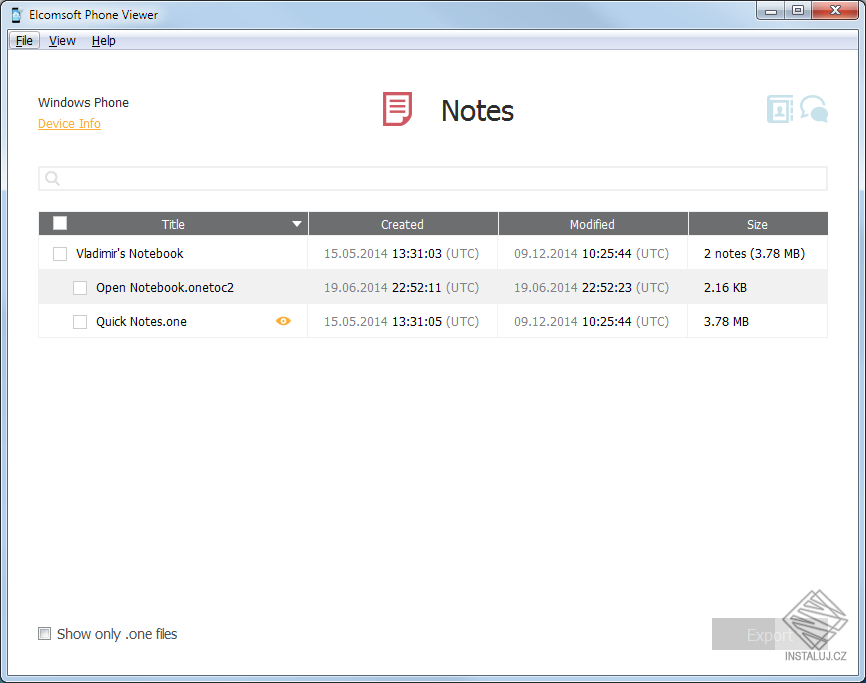Sort by the Created column header
The width and height of the screenshot is (866, 683).
[403, 224]
